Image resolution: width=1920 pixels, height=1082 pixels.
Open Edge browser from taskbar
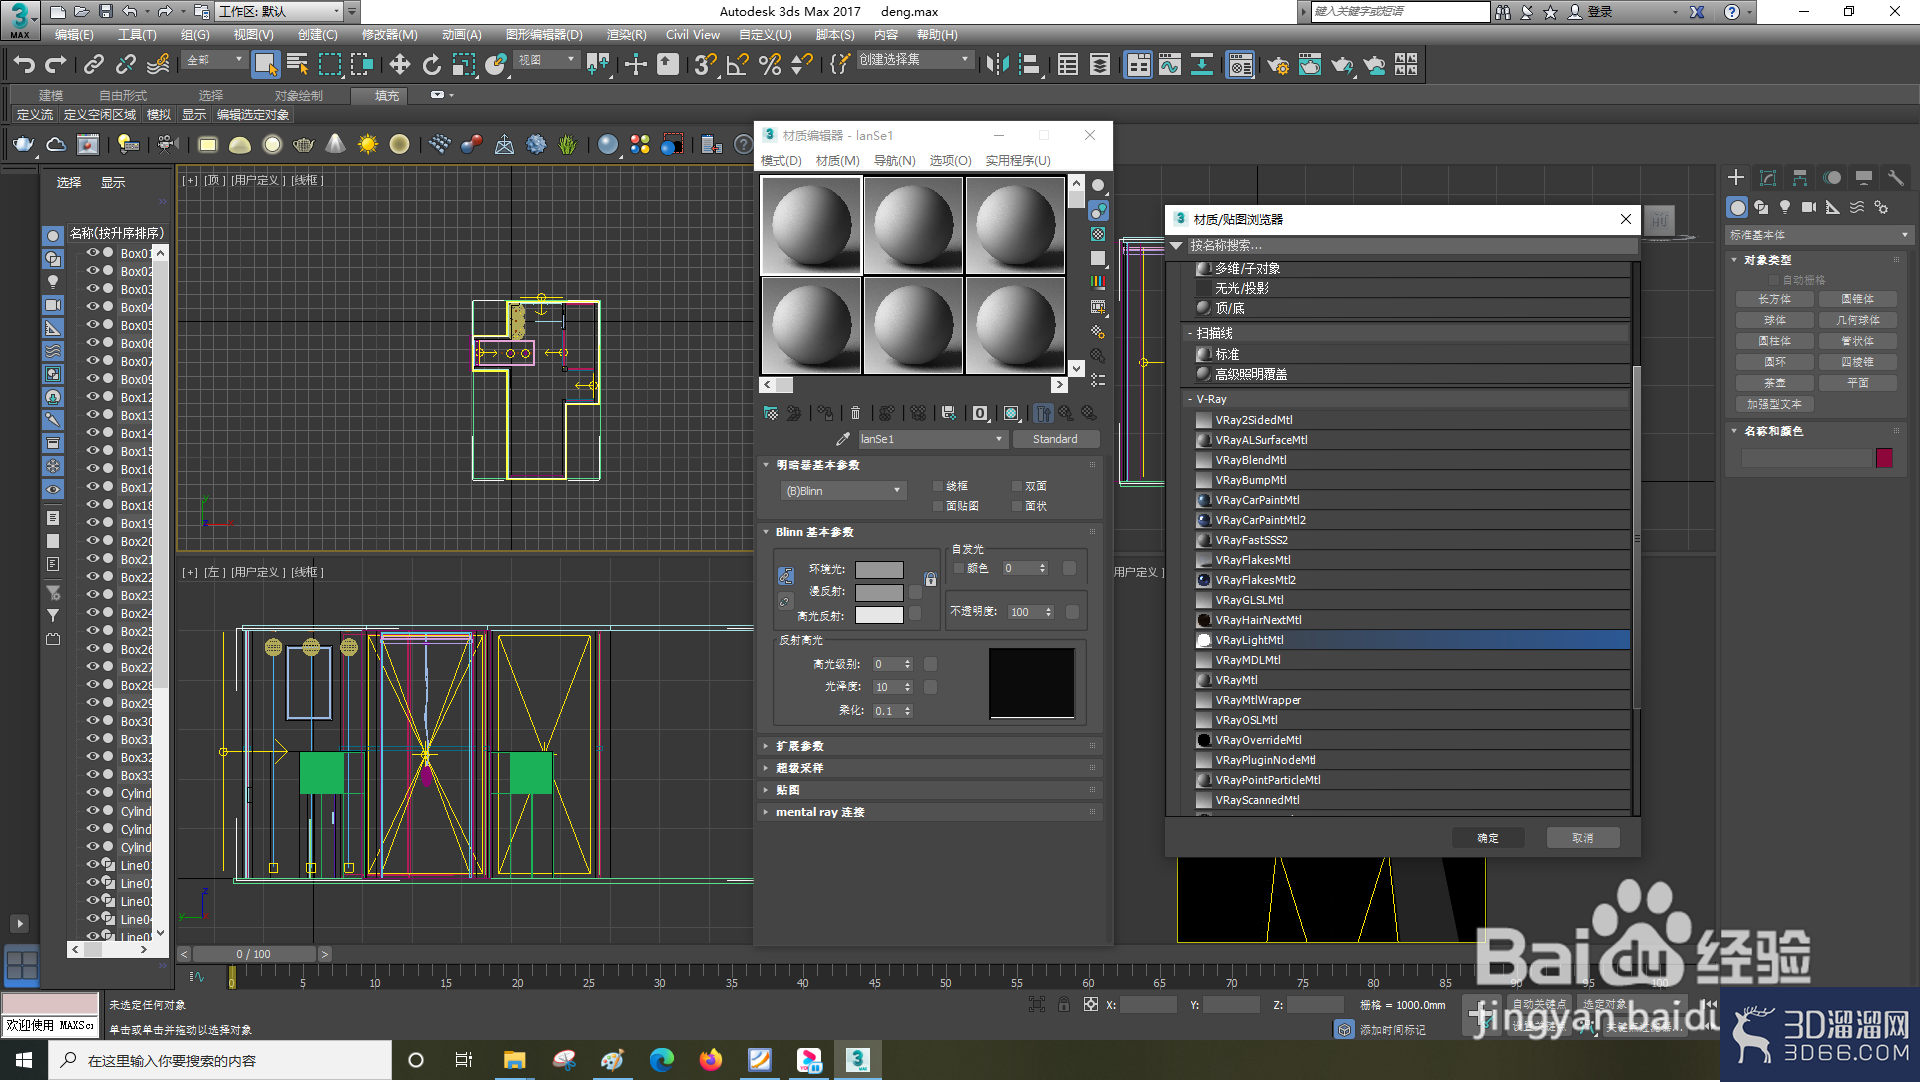coord(662,1060)
